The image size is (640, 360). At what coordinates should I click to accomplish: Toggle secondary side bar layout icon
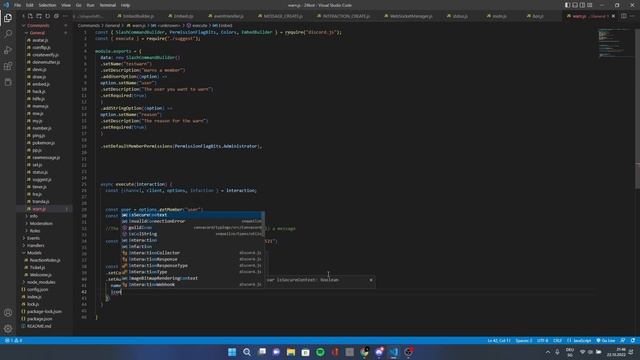pos(582,5)
